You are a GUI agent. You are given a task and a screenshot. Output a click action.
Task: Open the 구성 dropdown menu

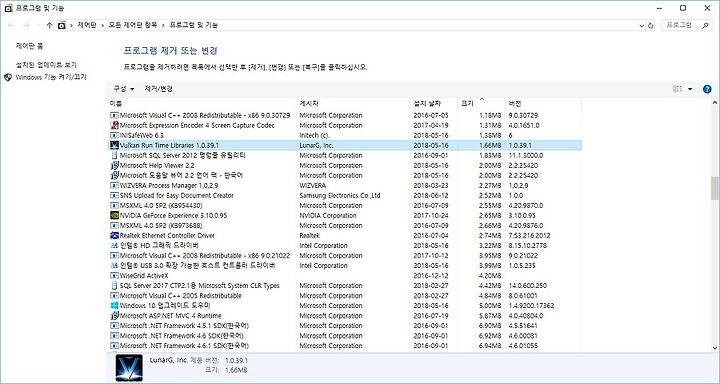pos(124,89)
